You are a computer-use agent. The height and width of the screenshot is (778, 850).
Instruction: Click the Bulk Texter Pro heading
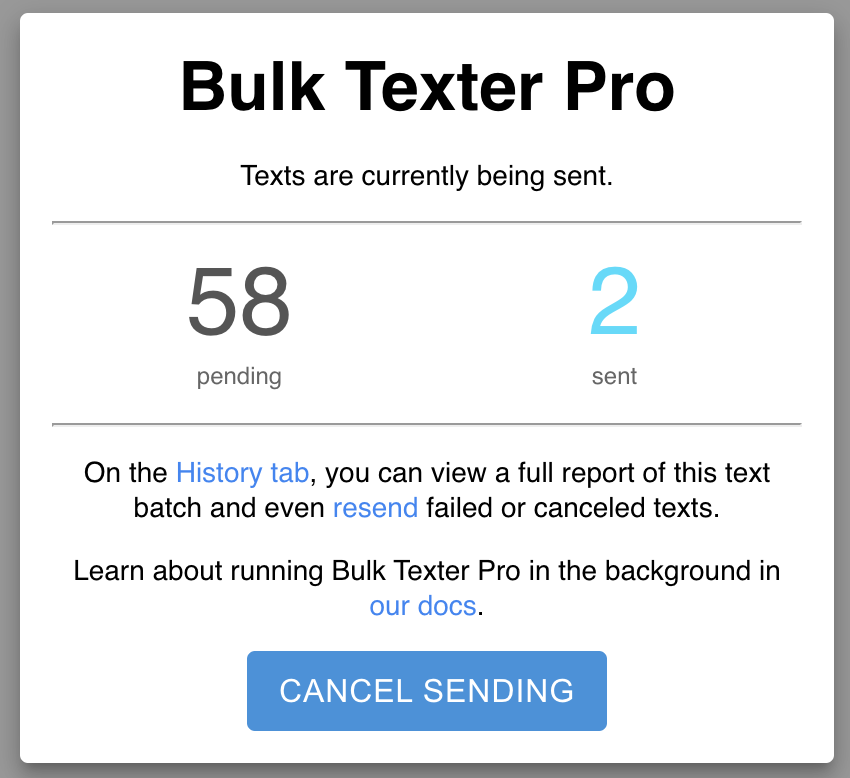(427, 88)
